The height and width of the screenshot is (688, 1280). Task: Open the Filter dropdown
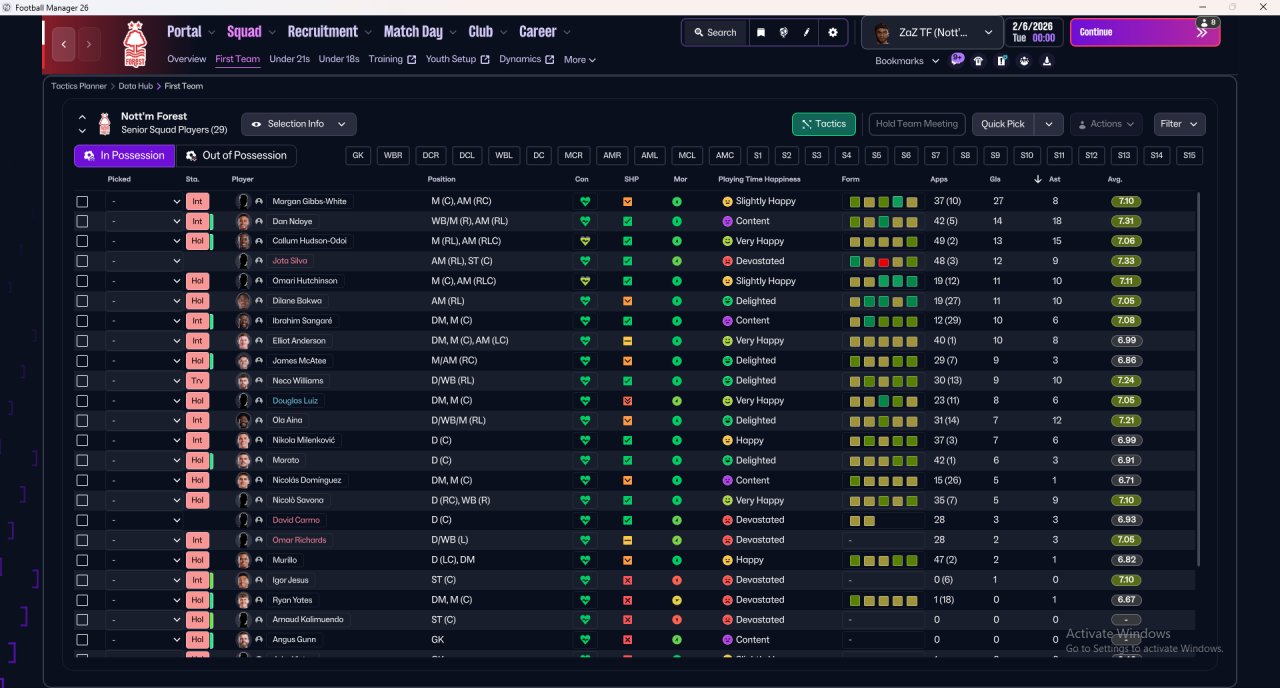coord(1179,124)
